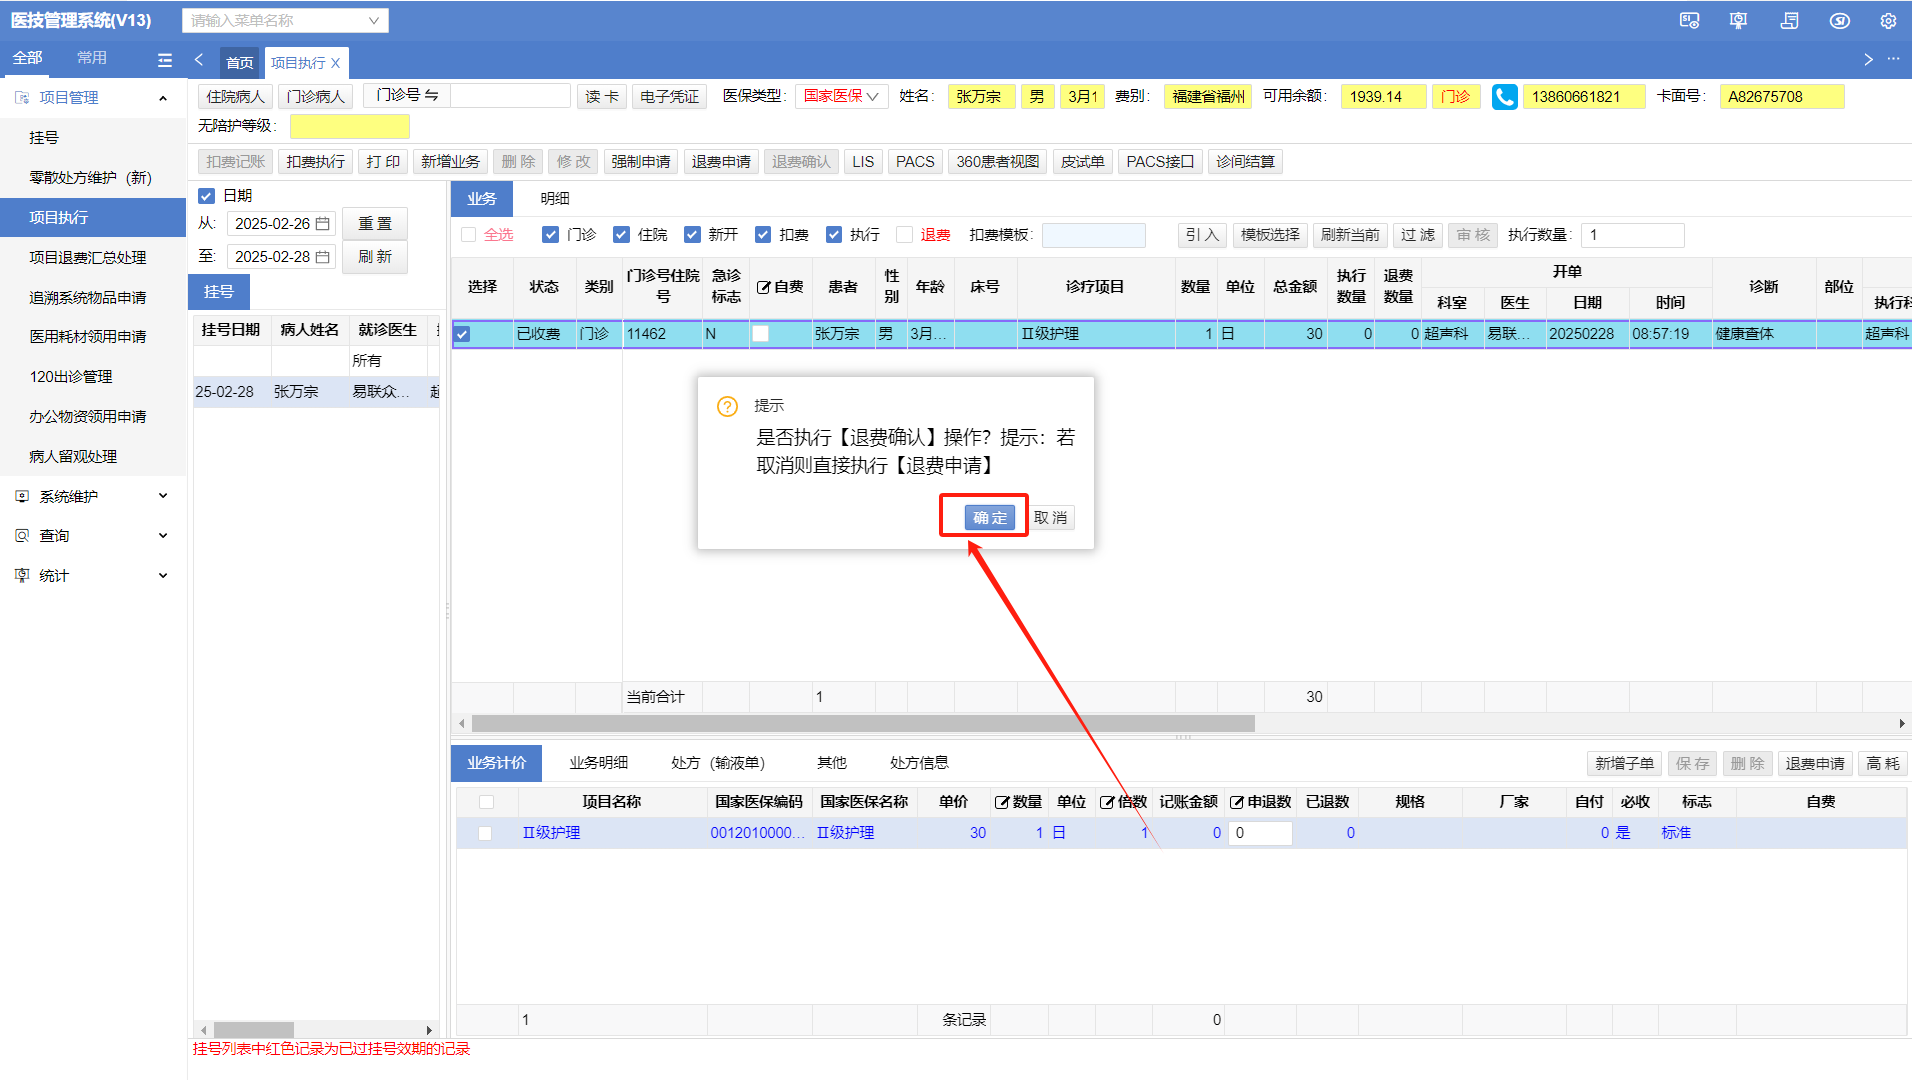Switch to the 常用 menu tab
Screen dimensions: 1912x1080
coord(92,58)
